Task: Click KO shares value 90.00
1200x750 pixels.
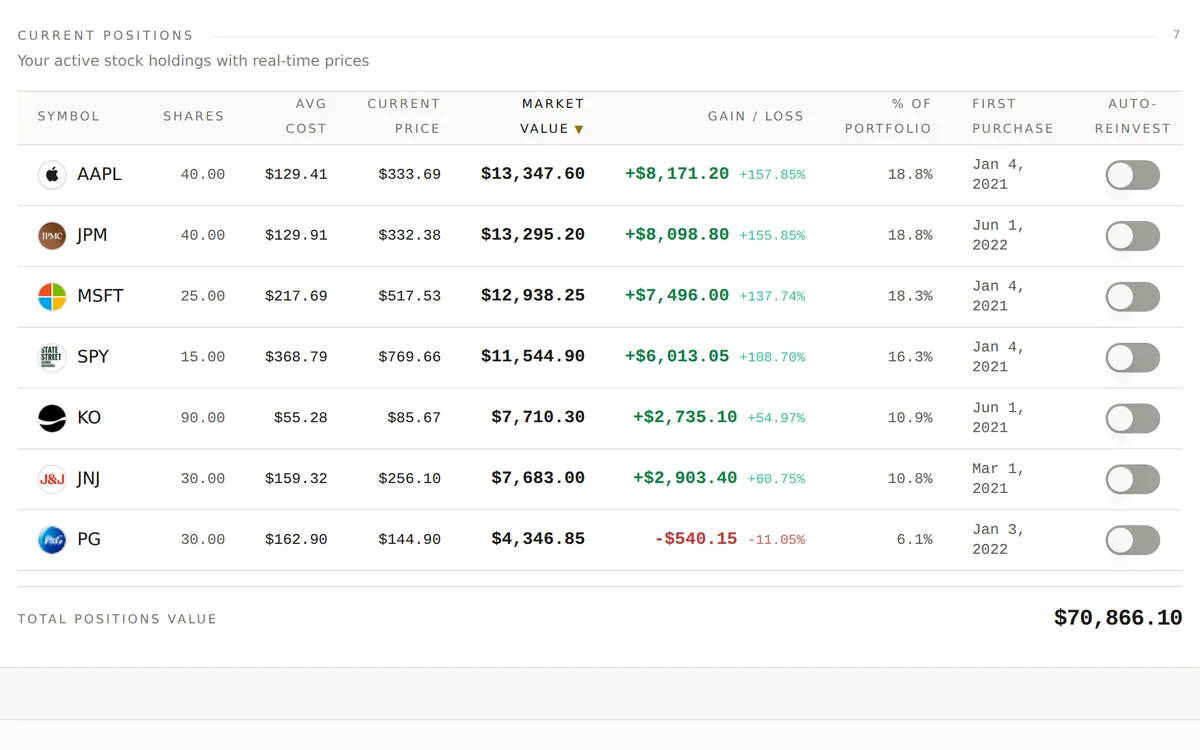Action: [203, 419]
